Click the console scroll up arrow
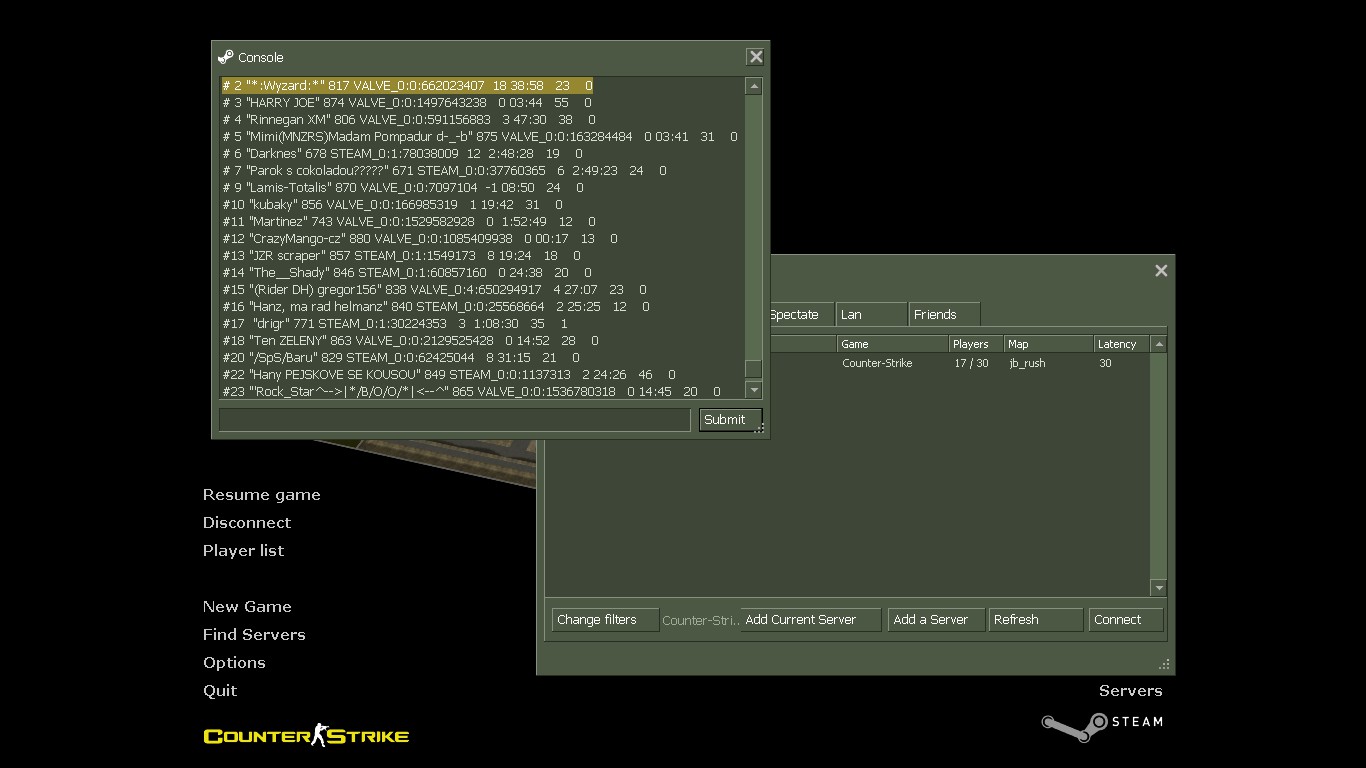This screenshot has height=768, width=1366. coord(754,87)
